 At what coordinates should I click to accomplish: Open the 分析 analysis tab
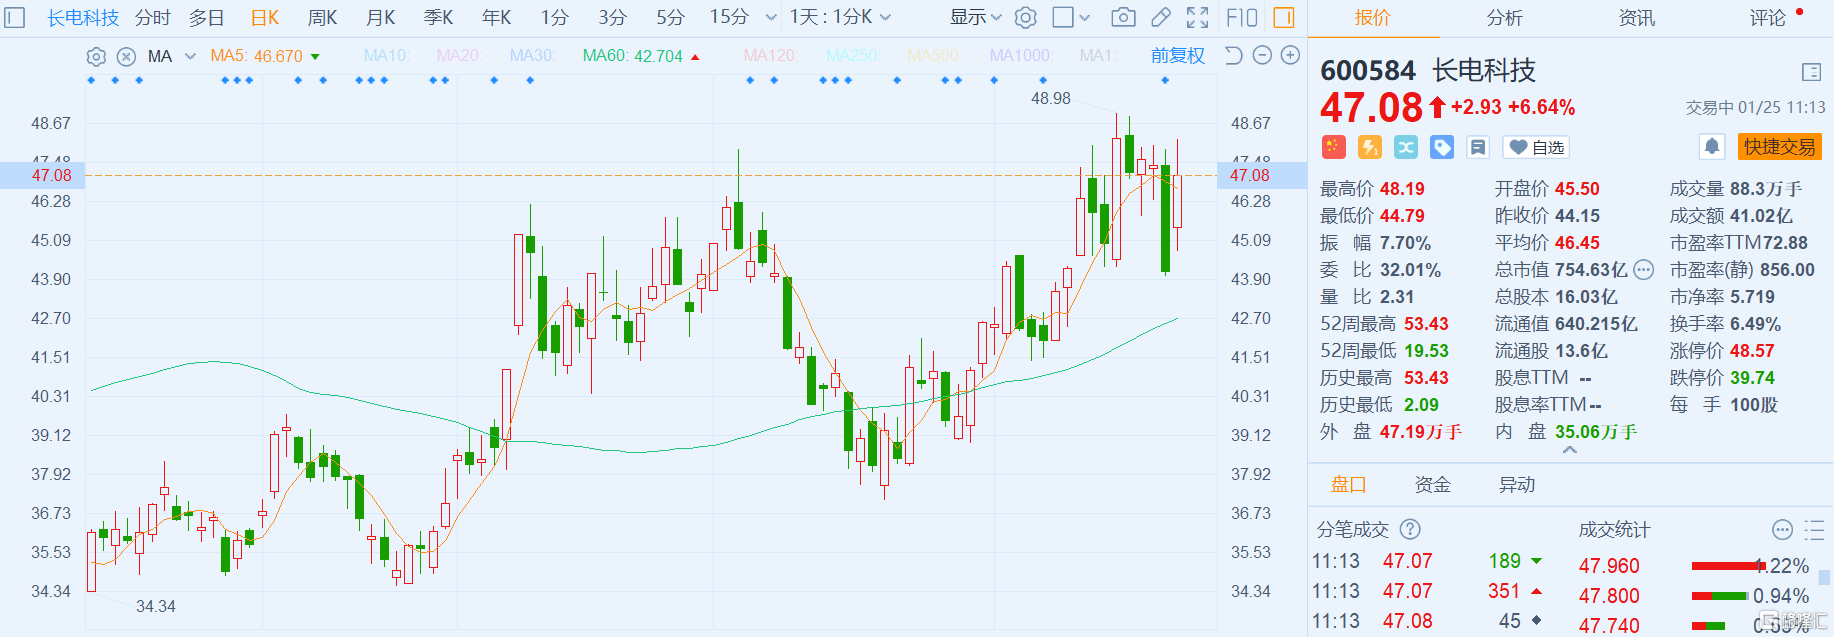point(1504,17)
